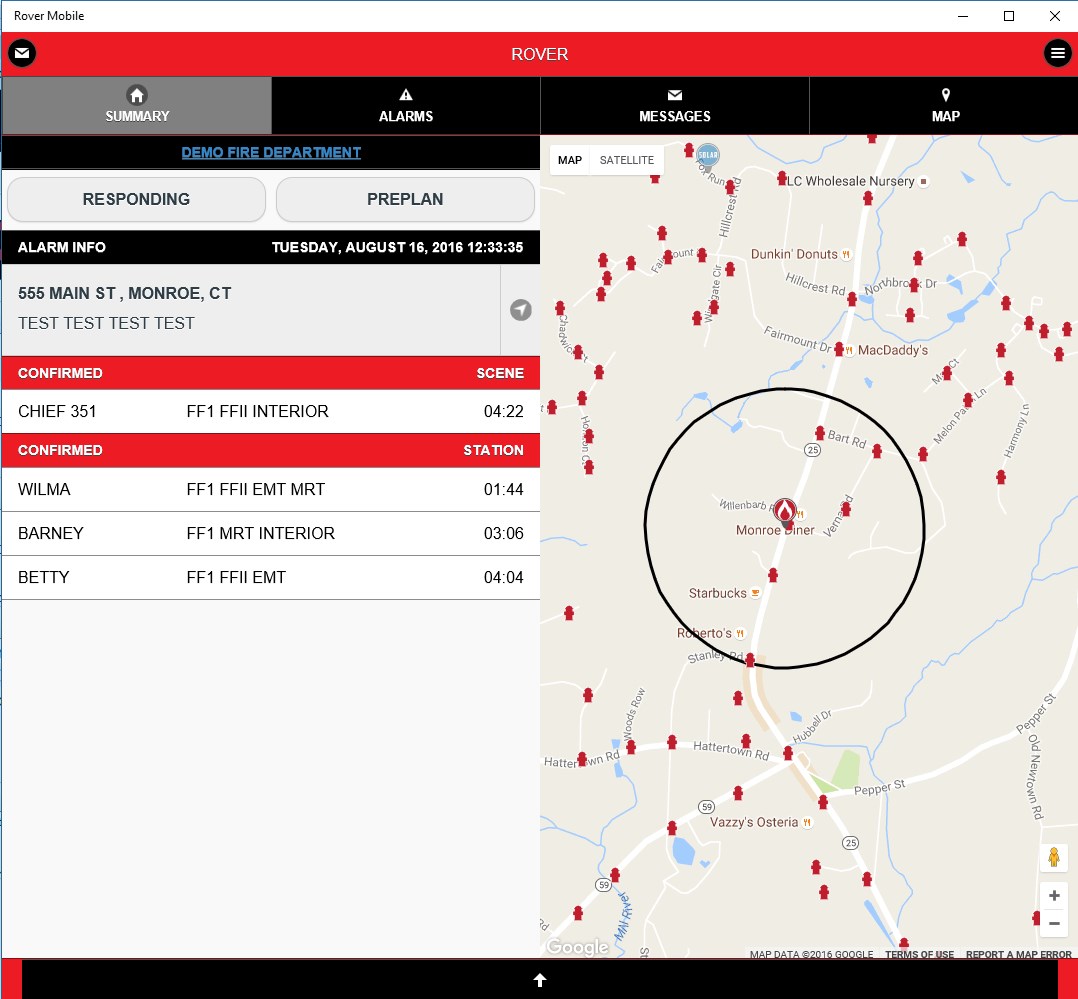This screenshot has height=999, width=1078.
Task: Click the solar marker icon at map top
Action: tap(707, 155)
